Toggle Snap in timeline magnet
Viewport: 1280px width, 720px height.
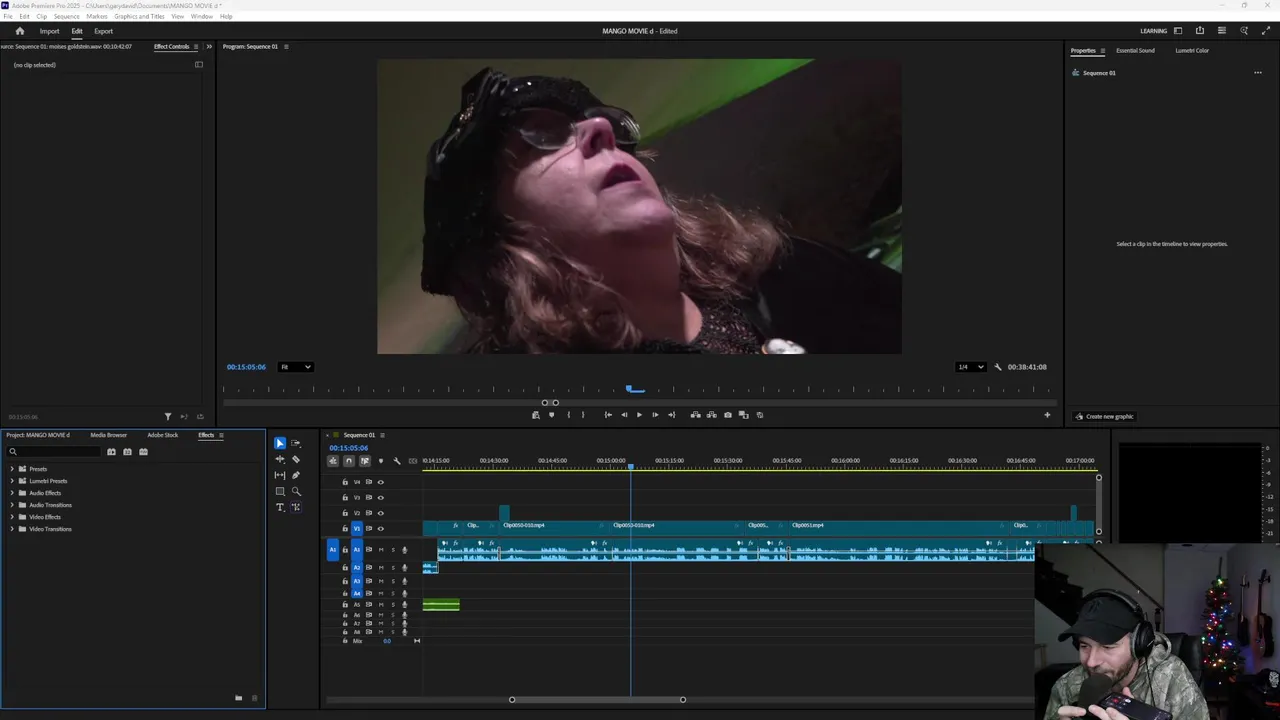click(348, 461)
